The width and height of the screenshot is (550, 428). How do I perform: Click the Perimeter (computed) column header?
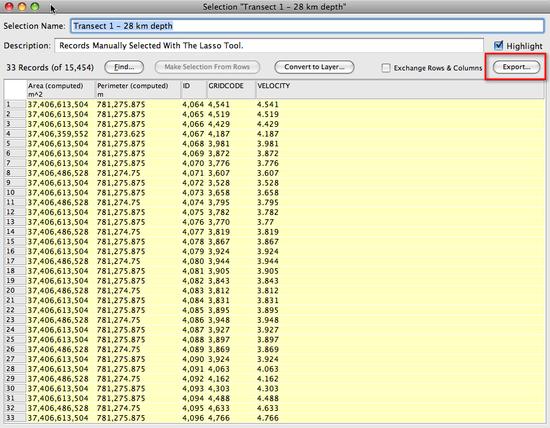138,90
